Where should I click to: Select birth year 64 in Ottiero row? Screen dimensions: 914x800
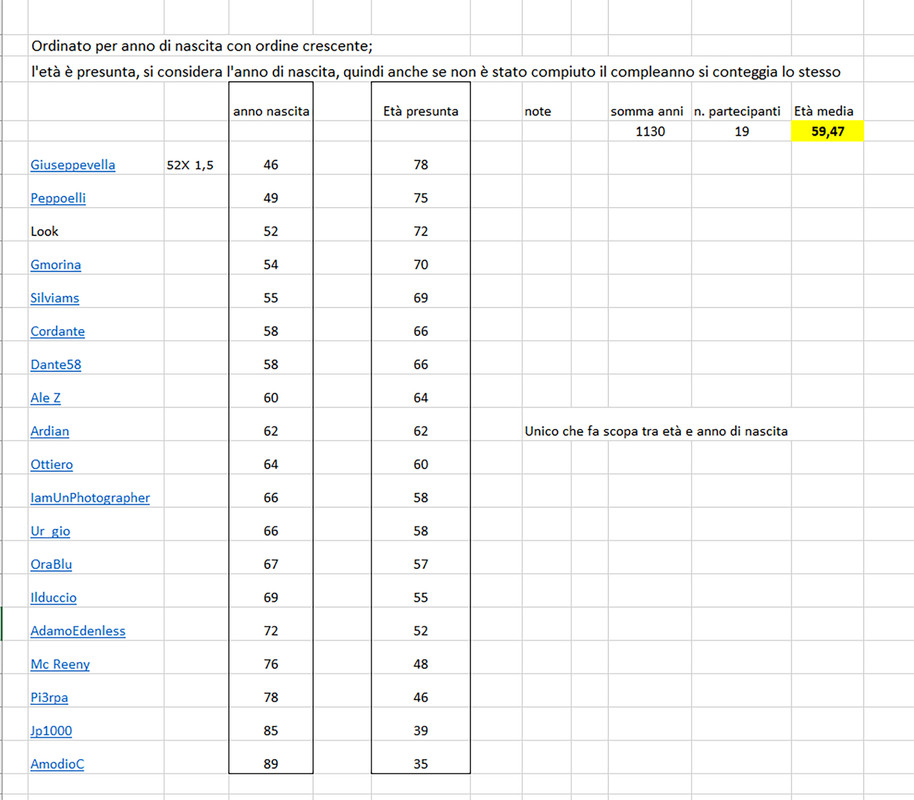270,465
